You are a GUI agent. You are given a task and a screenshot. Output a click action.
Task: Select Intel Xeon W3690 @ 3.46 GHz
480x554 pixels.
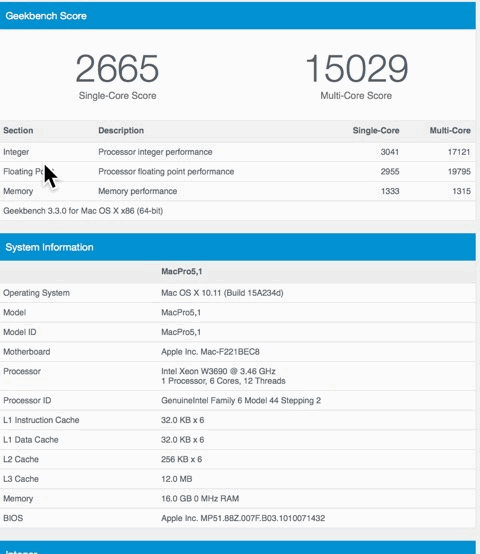pos(218,371)
